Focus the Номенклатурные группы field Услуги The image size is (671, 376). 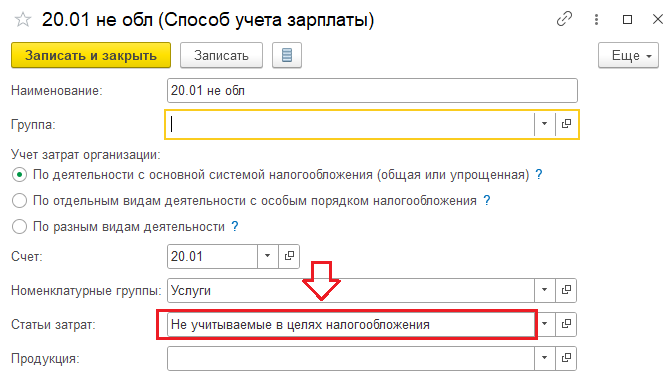click(x=351, y=290)
